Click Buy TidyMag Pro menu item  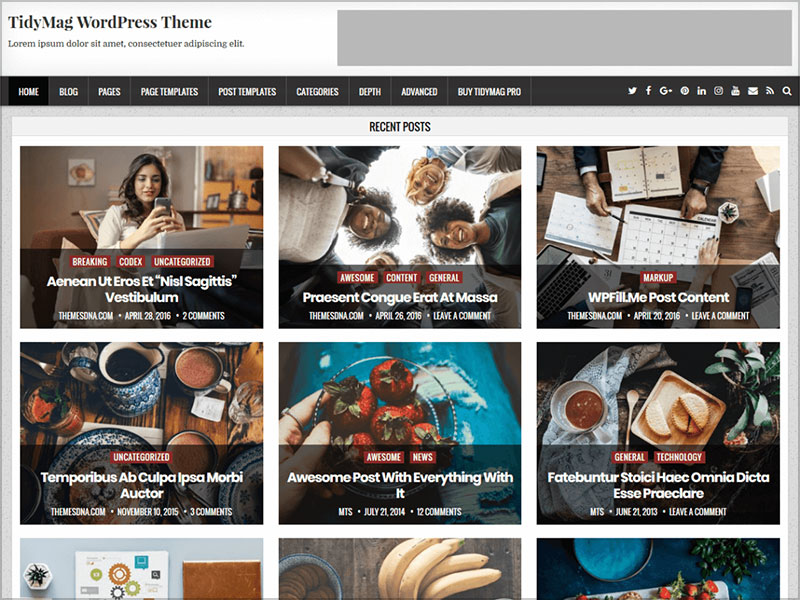489,91
